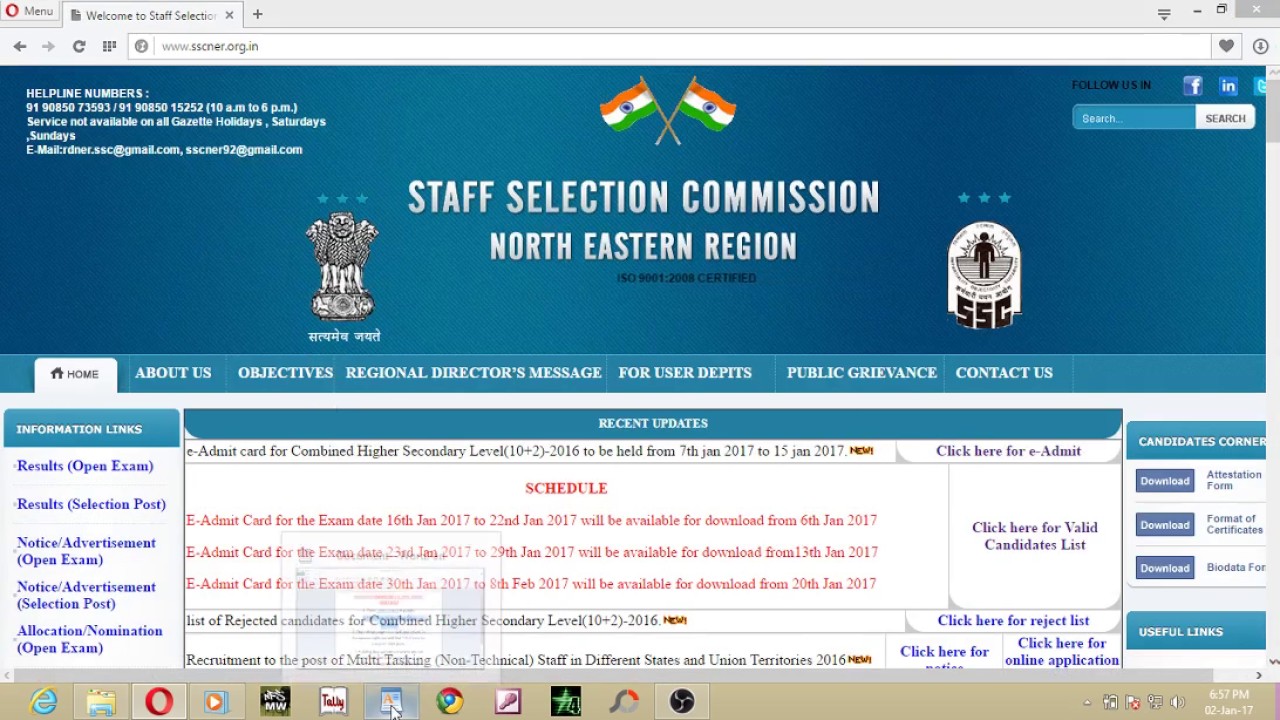The image size is (1280, 720).
Task: Open REGIONAL DIRECTOR'S MESSAGE page
Action: [473, 373]
